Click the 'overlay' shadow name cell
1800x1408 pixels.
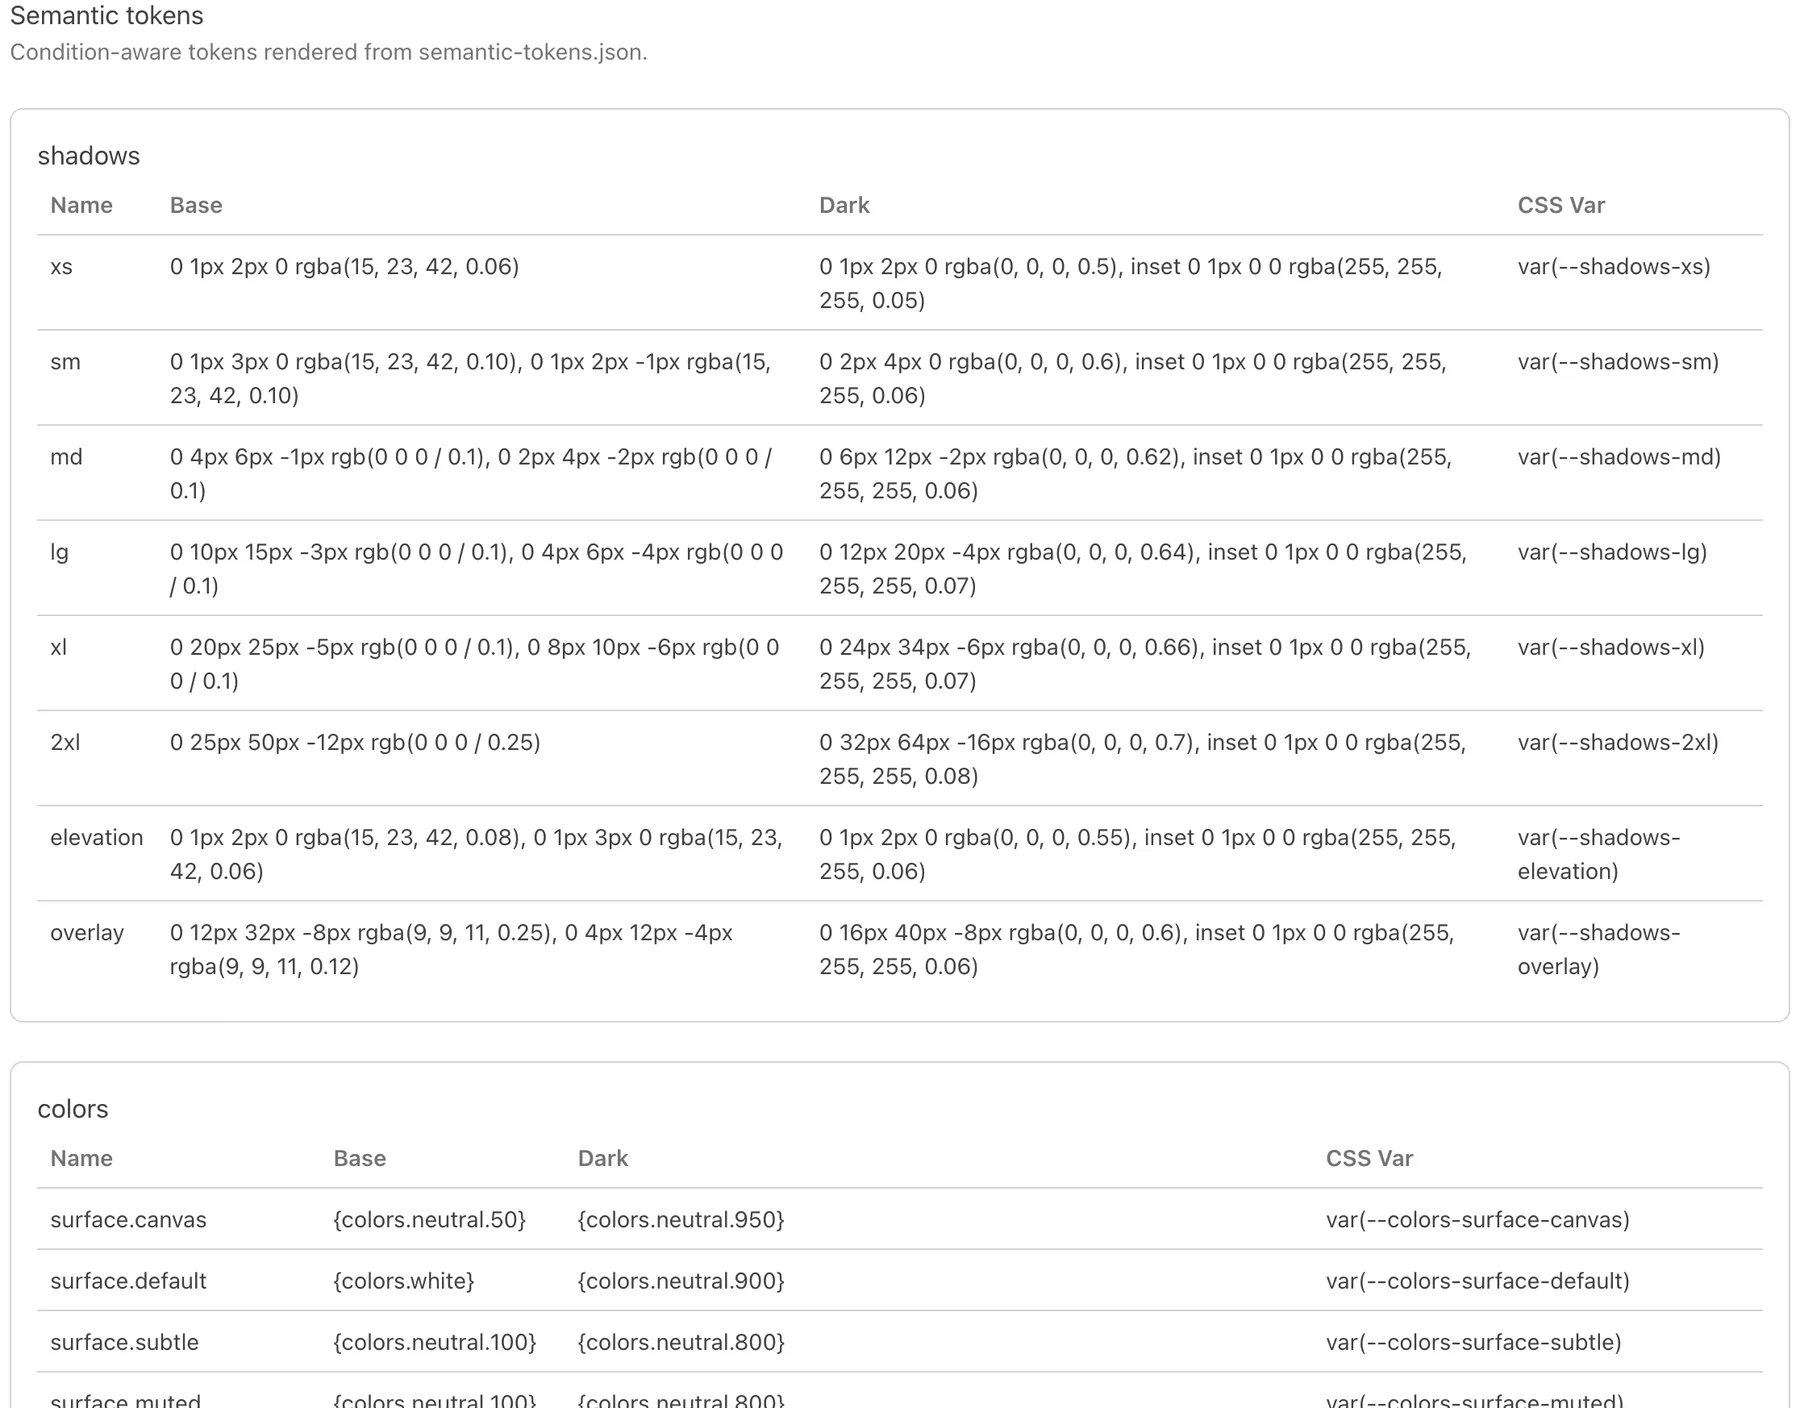coord(87,932)
